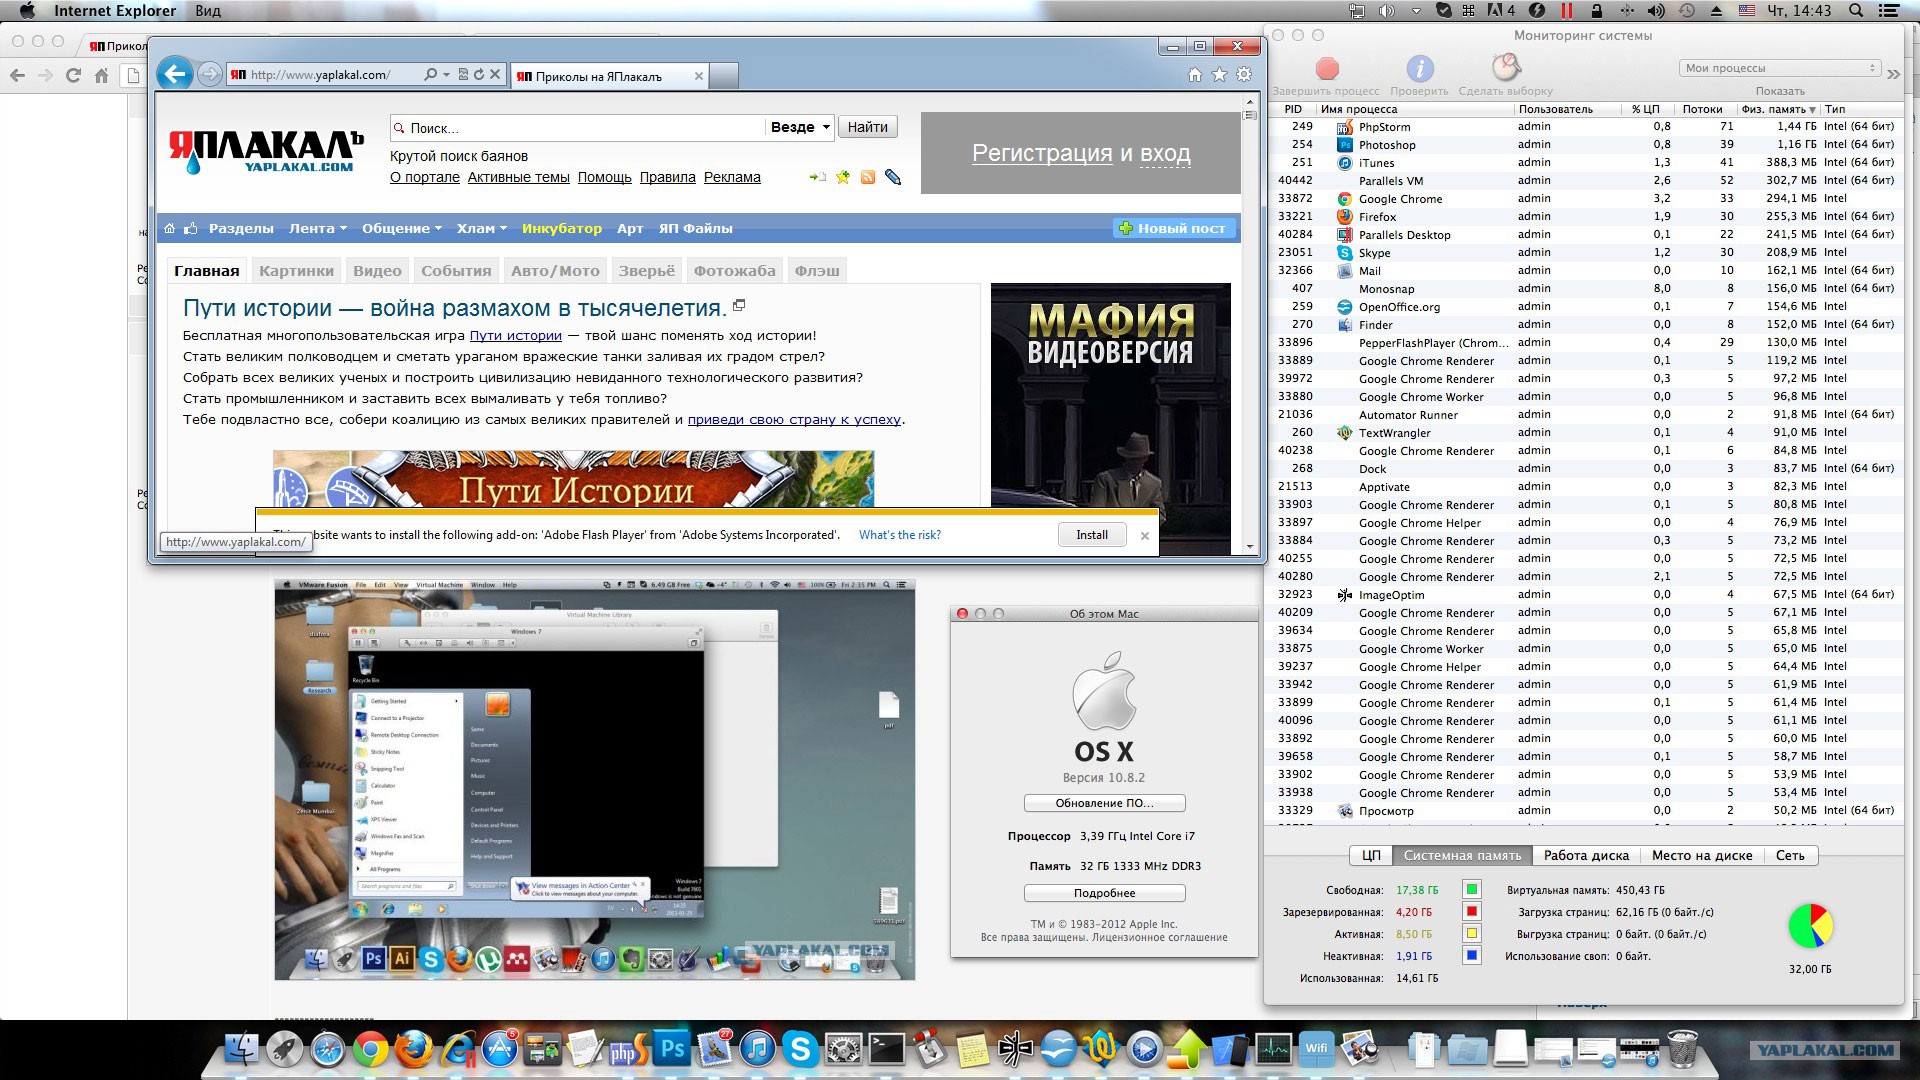Open Skype from the Dock
The height and width of the screenshot is (1080, 1920).
800,1049
